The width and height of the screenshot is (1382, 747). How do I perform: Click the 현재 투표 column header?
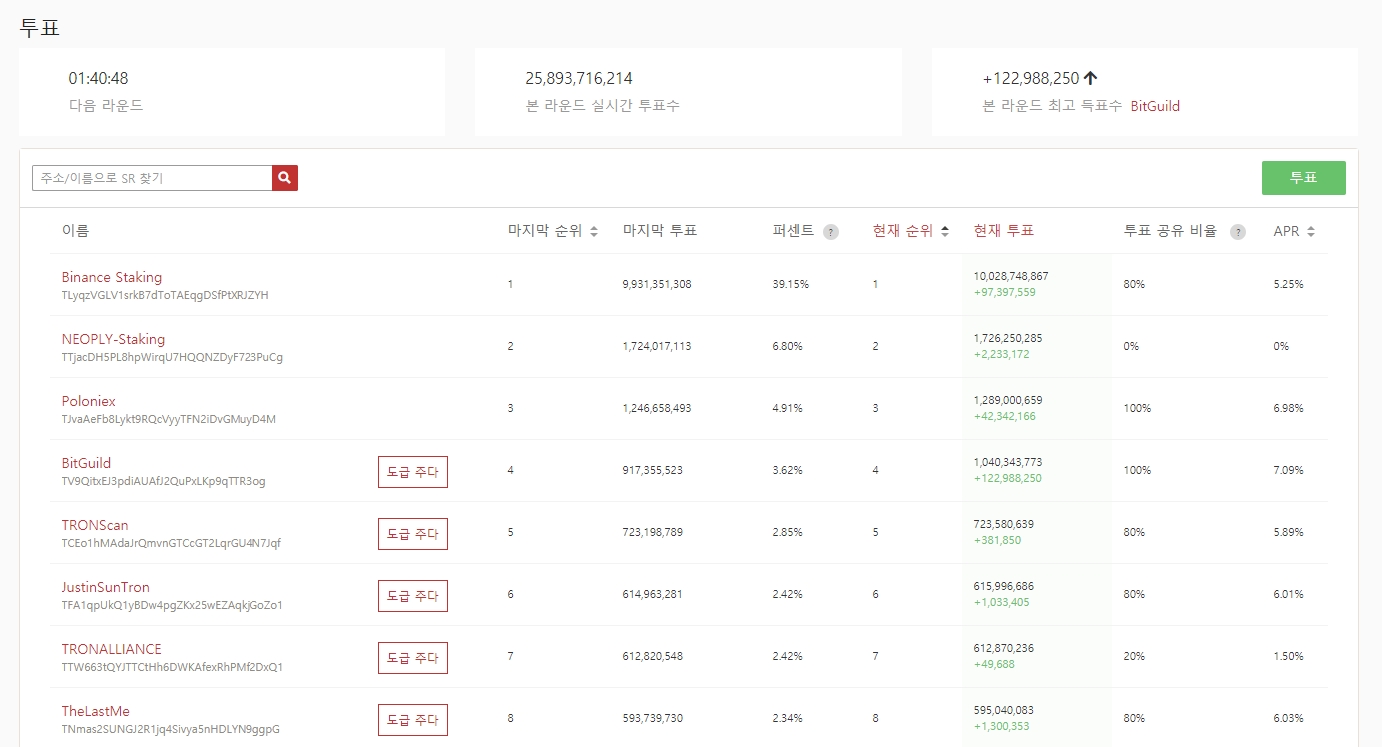[1003, 231]
